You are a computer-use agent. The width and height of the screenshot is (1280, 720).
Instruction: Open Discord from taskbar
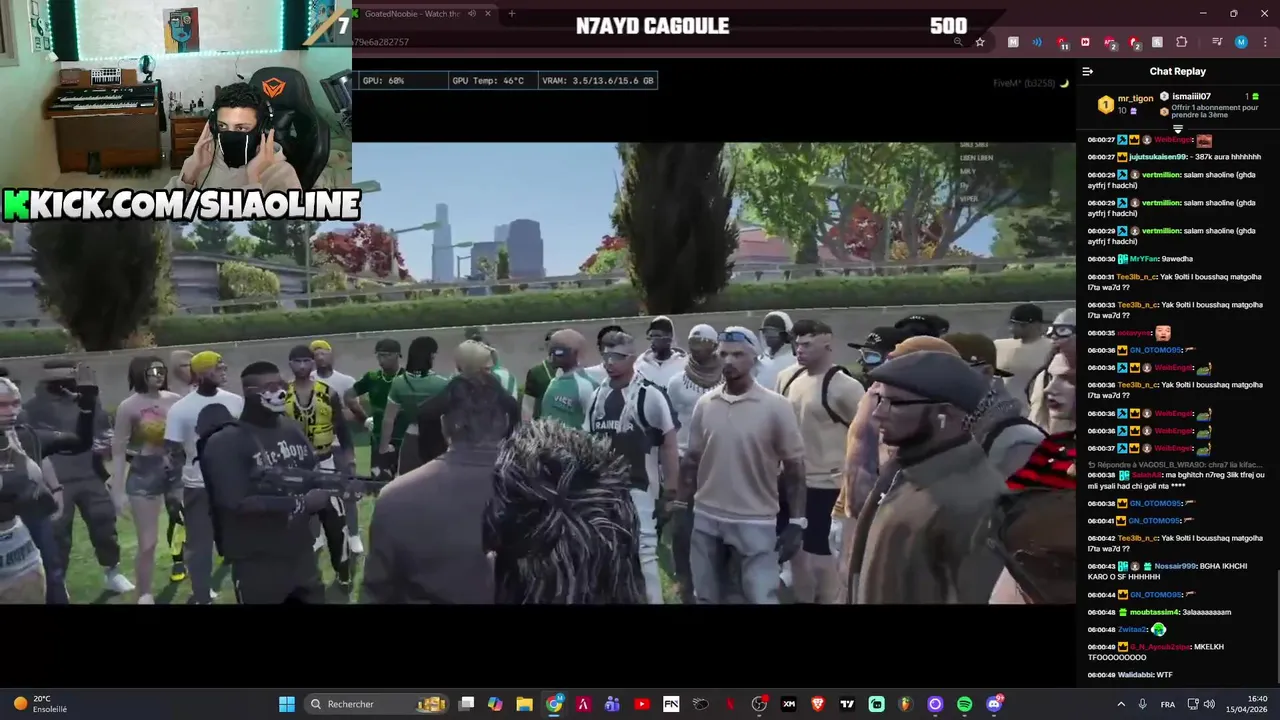coord(994,704)
